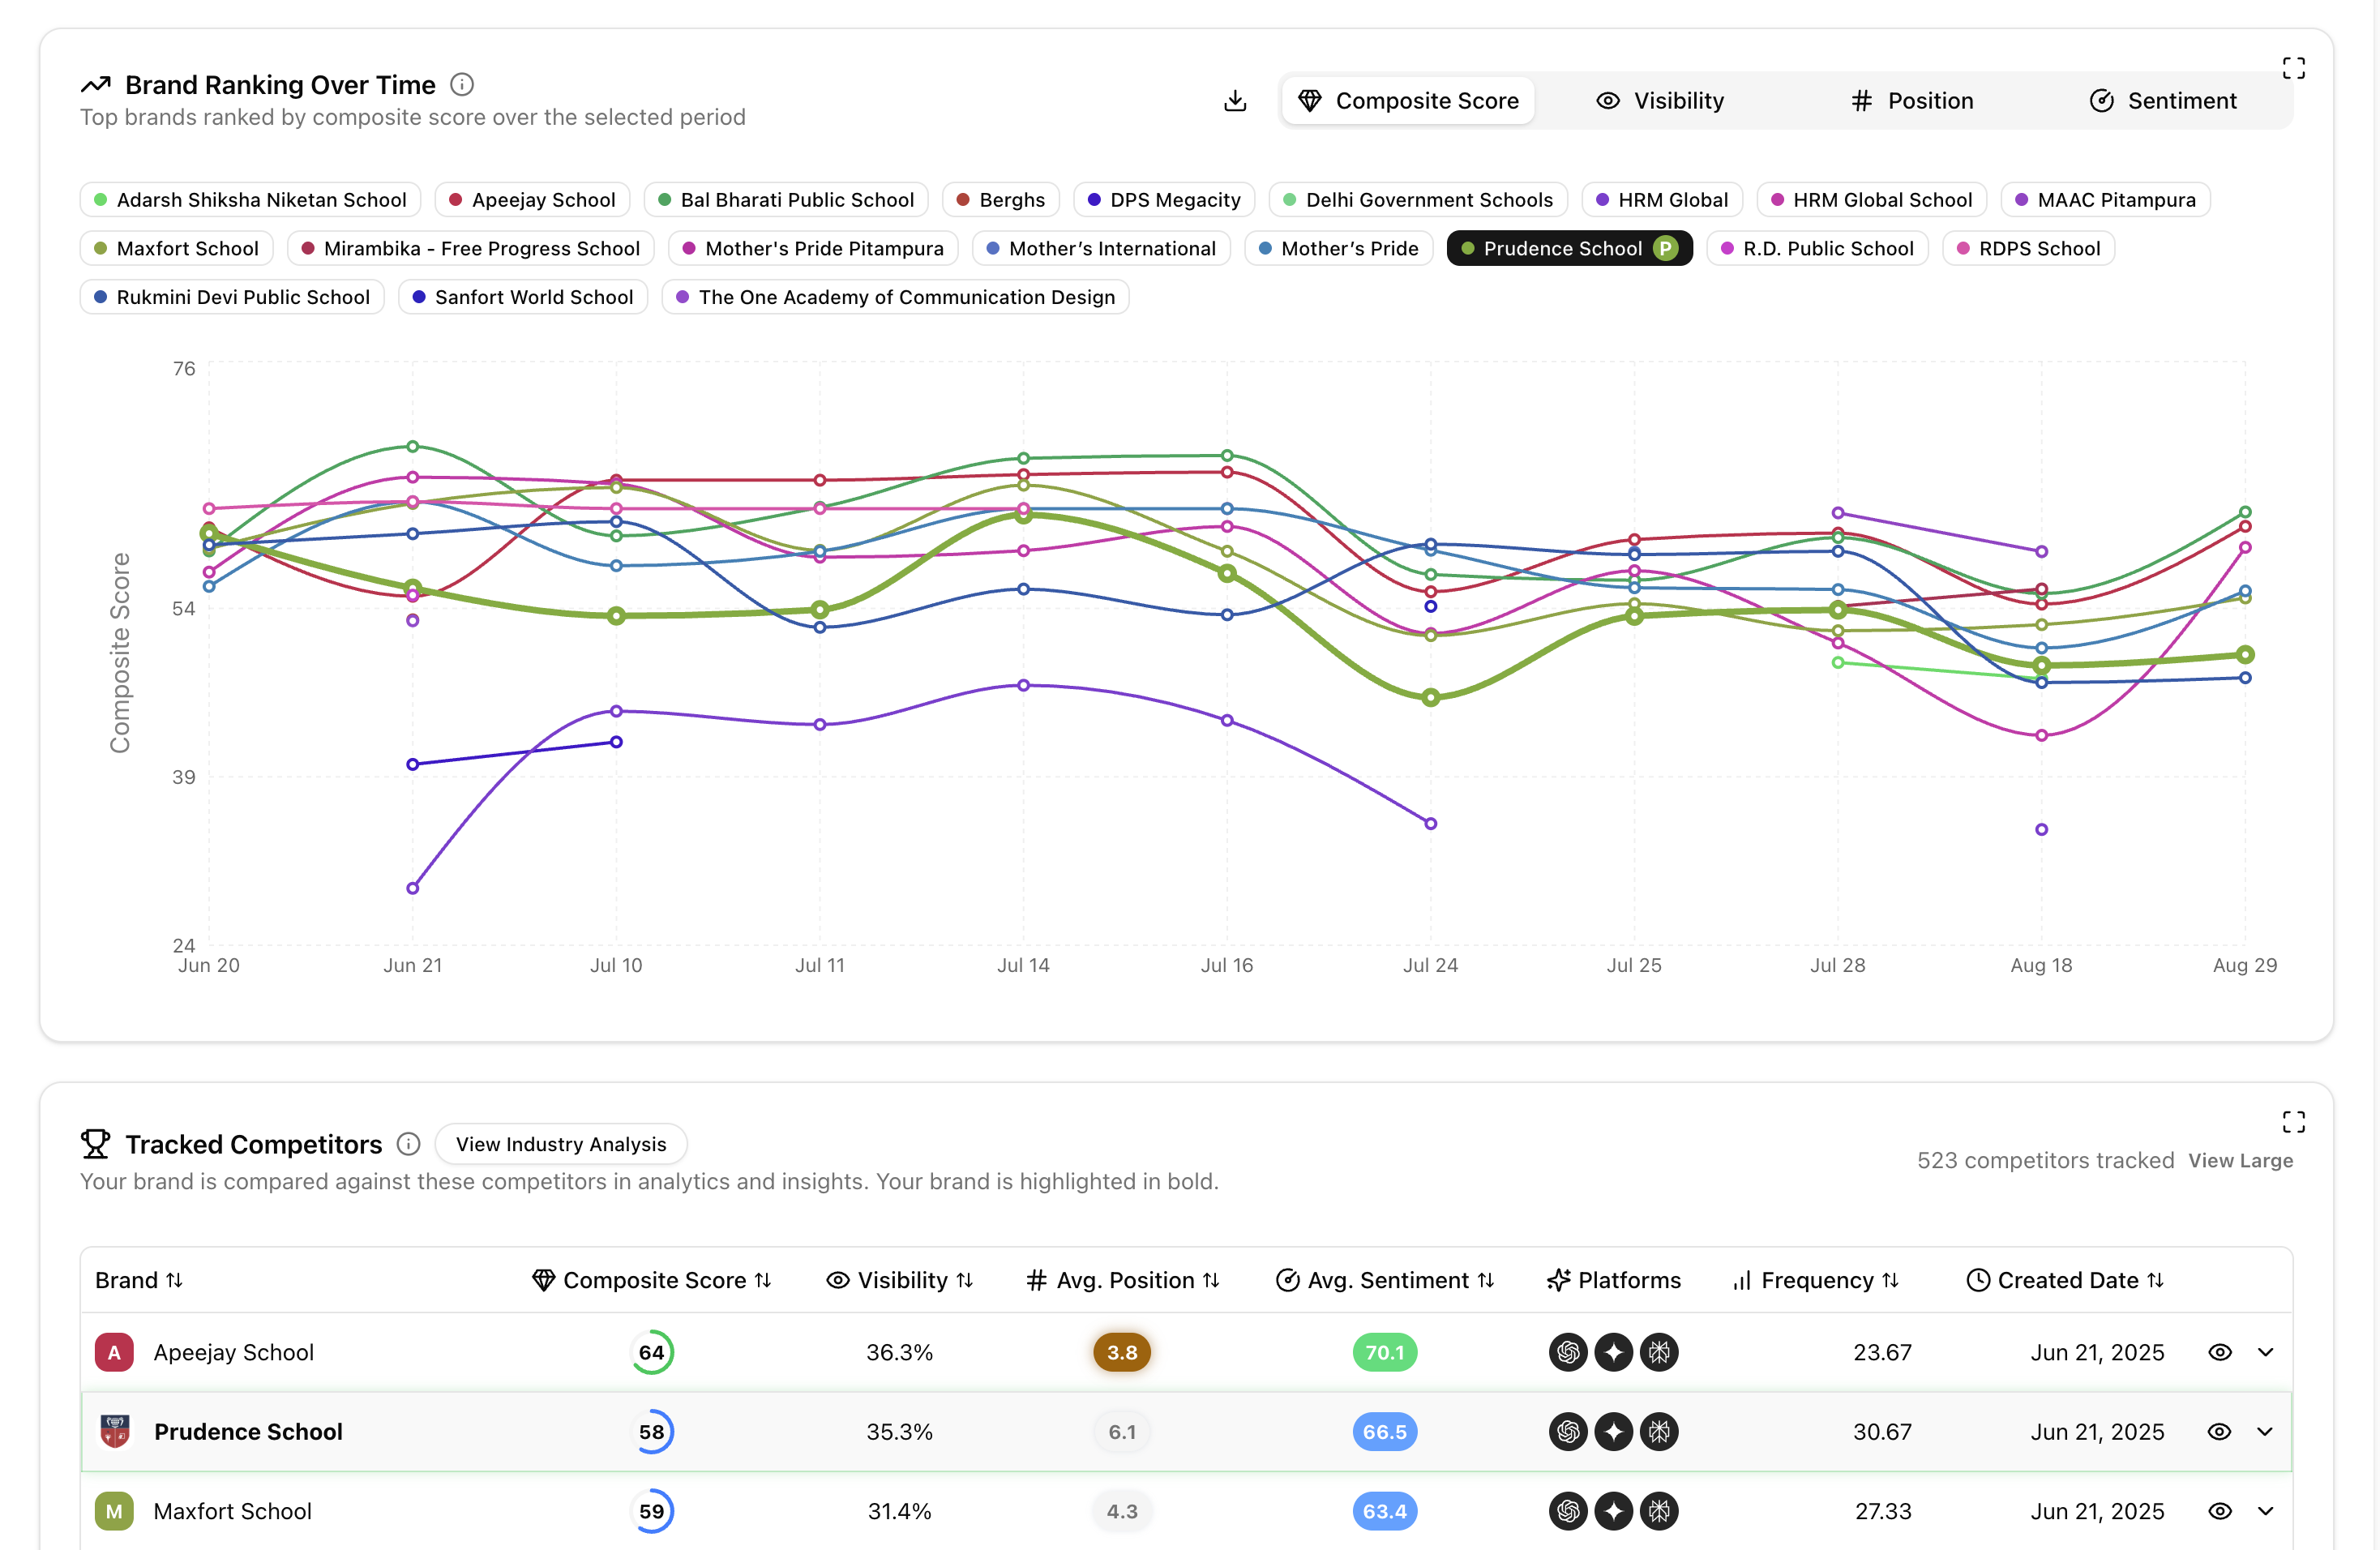The height and width of the screenshot is (1550, 2380).
Task: Click Apeejay School avg position badge 3.8
Action: [1122, 1352]
